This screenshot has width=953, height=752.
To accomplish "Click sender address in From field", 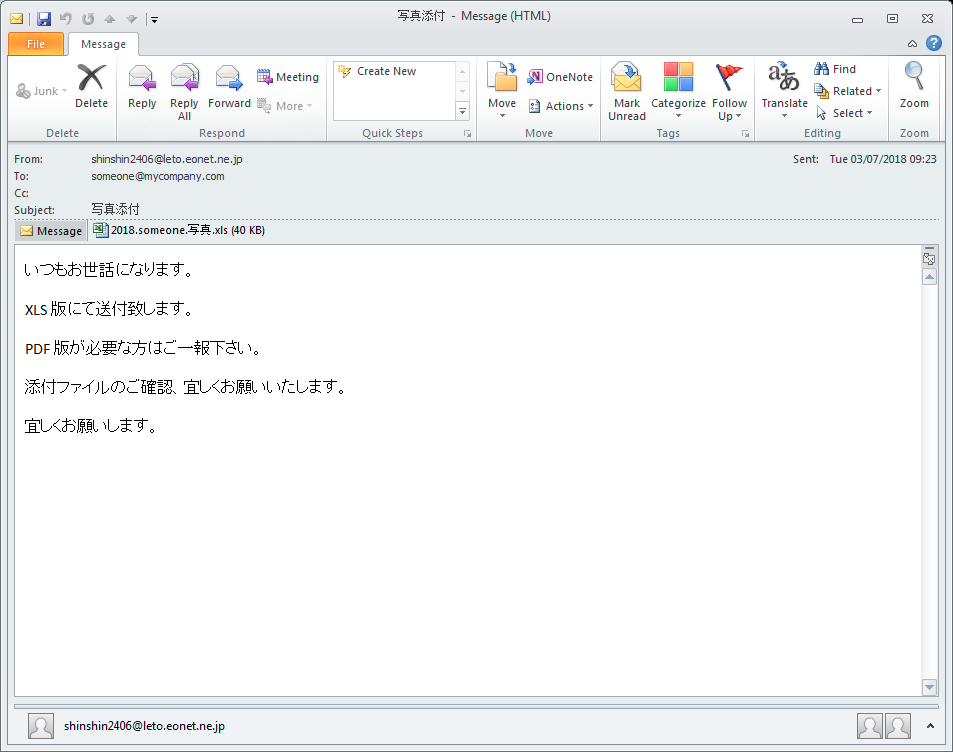I will (x=167, y=159).
